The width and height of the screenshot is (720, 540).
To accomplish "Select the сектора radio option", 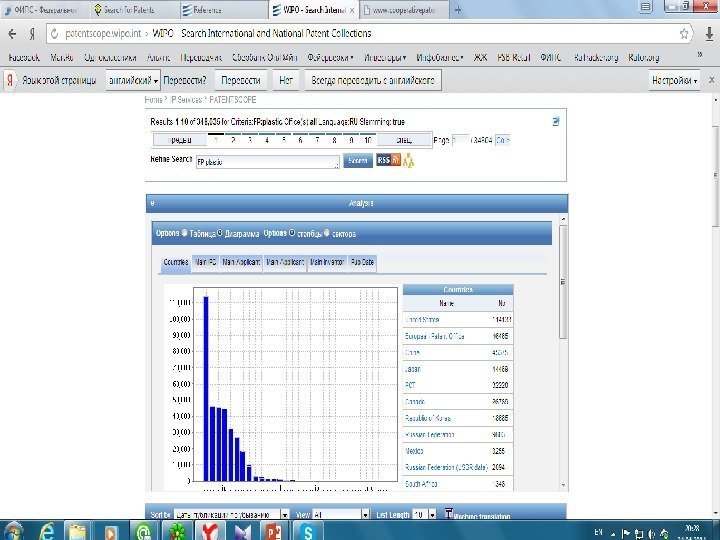I will coord(326,233).
